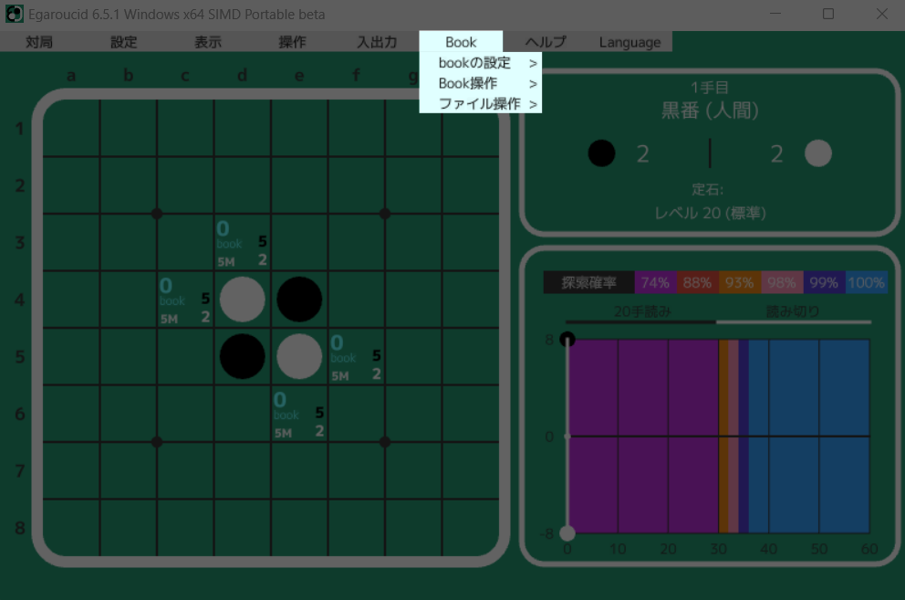Image resolution: width=905 pixels, height=600 pixels.
Task: Click the 100% probability color swatch
Action: point(866,282)
